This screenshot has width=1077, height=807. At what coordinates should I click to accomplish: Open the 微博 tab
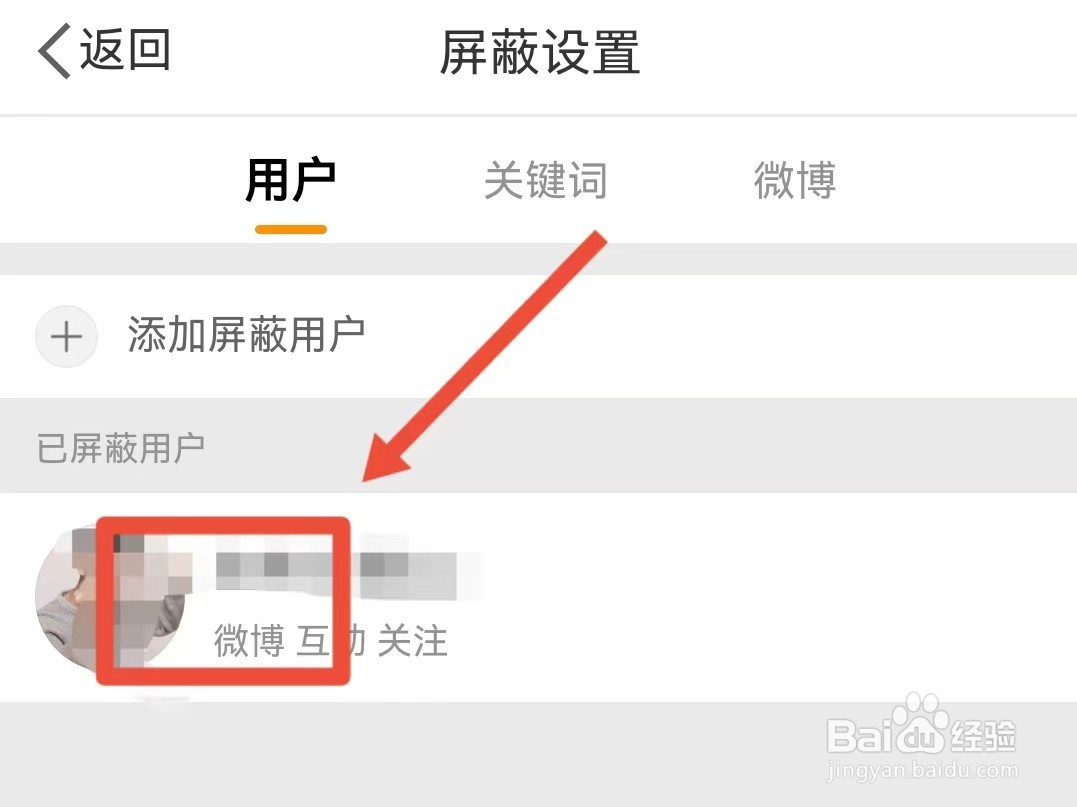[x=795, y=180]
